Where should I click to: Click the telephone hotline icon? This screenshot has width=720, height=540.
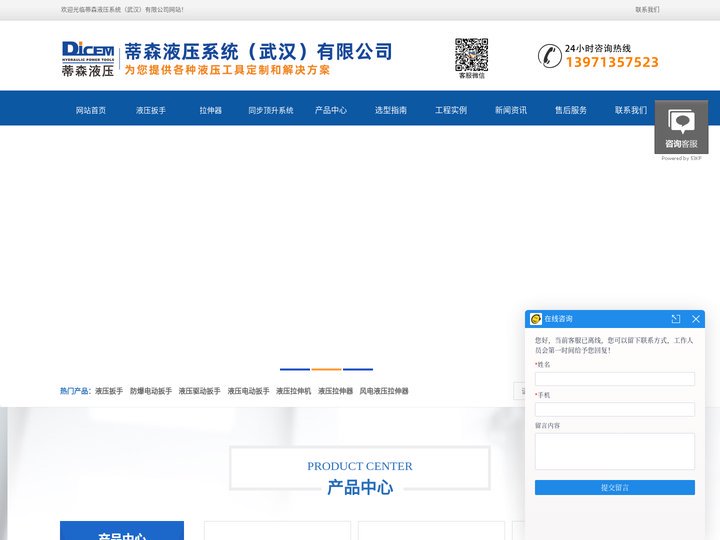click(x=550, y=56)
